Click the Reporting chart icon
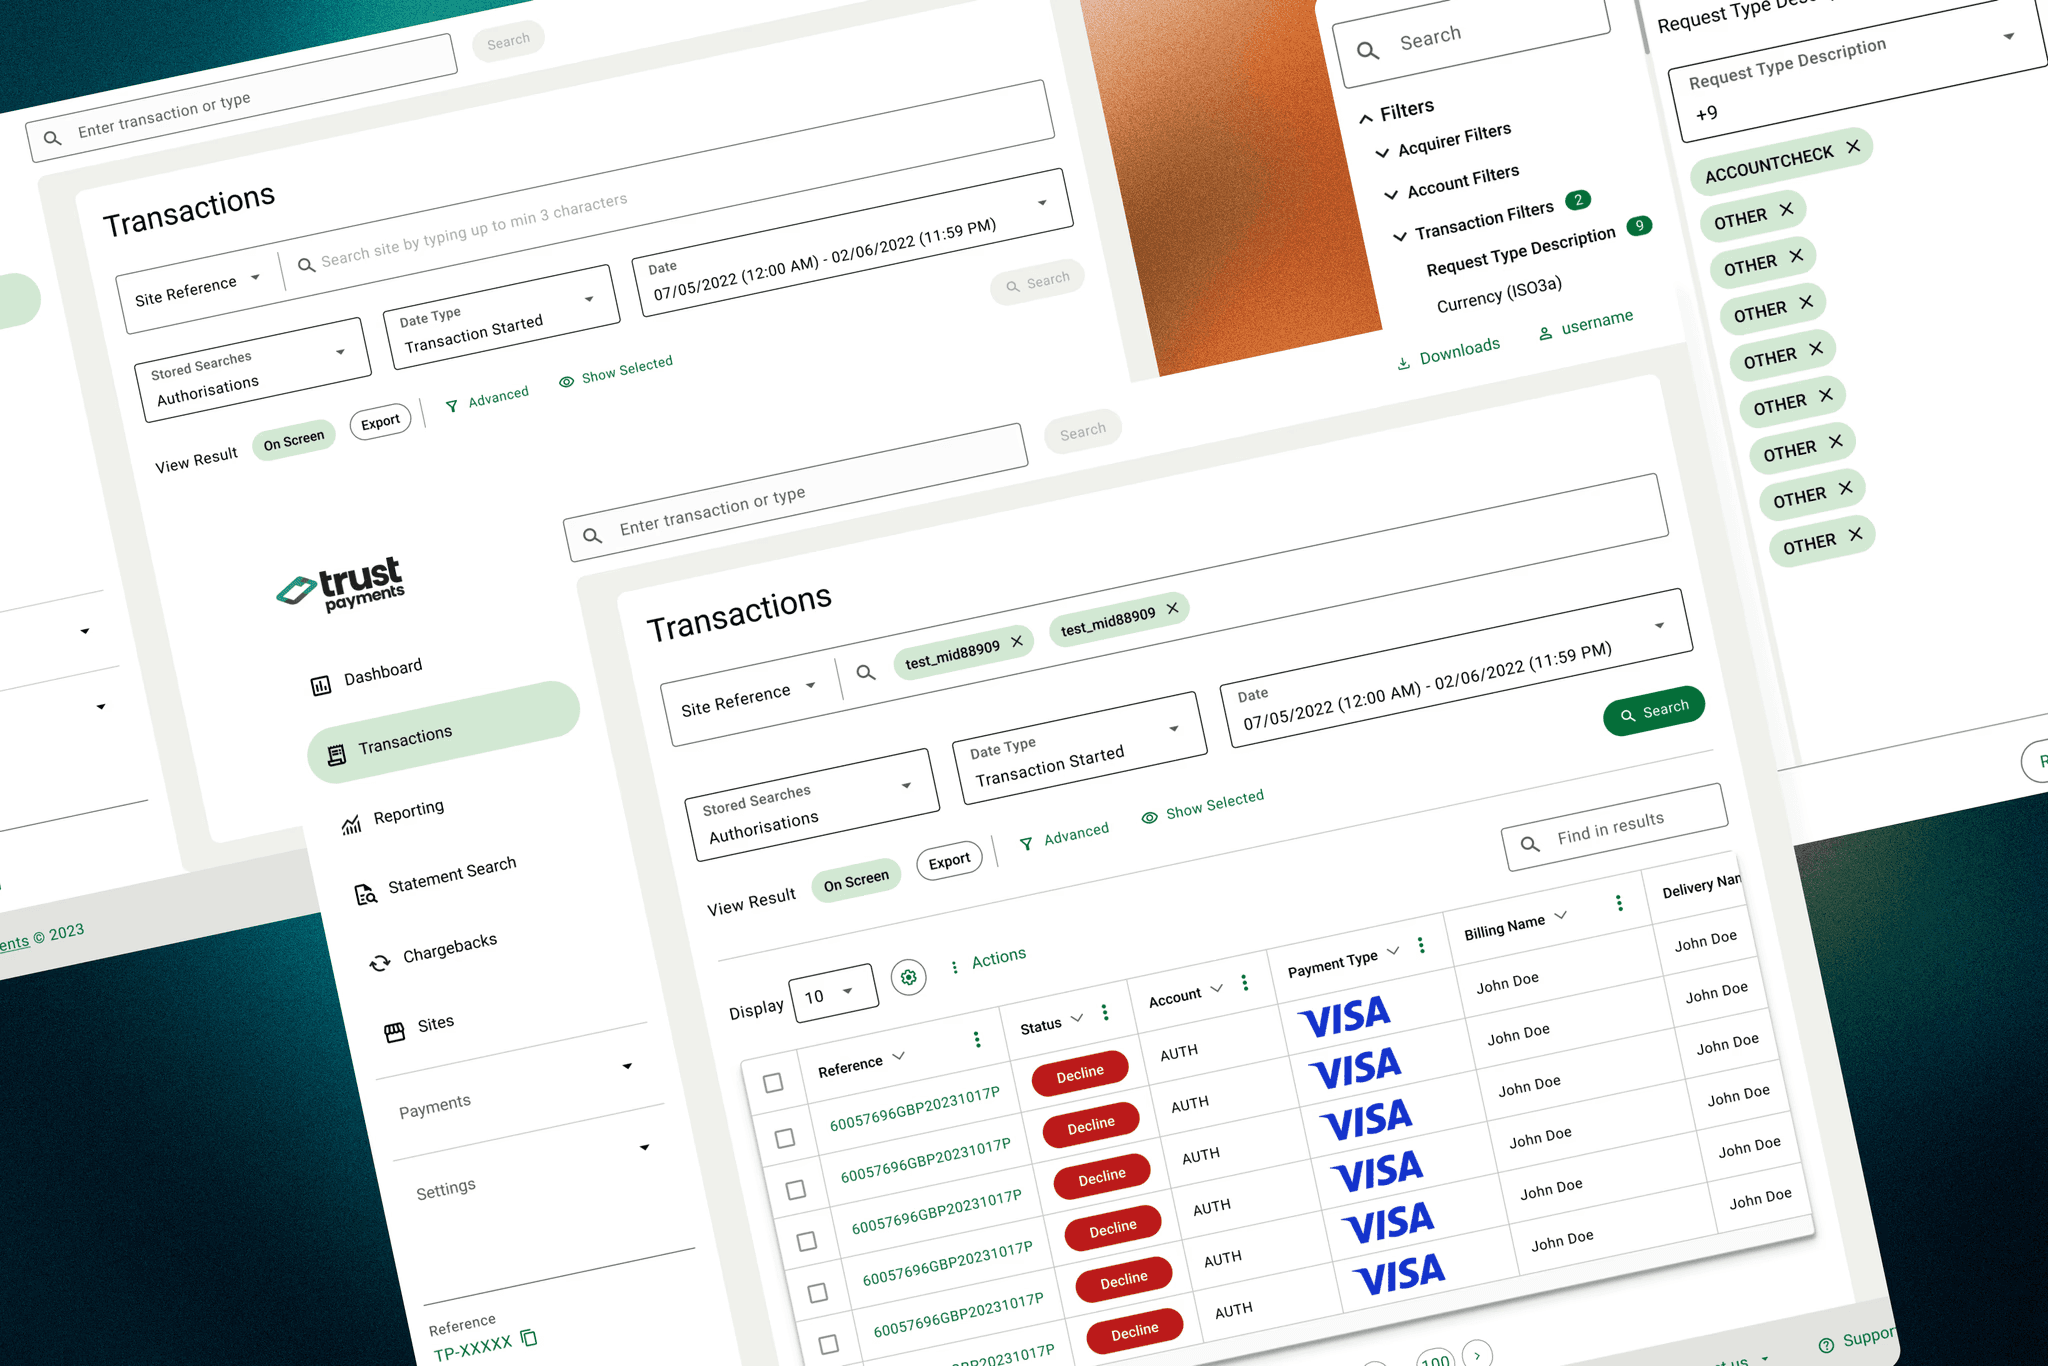The width and height of the screenshot is (2048, 1366). pos(351,825)
